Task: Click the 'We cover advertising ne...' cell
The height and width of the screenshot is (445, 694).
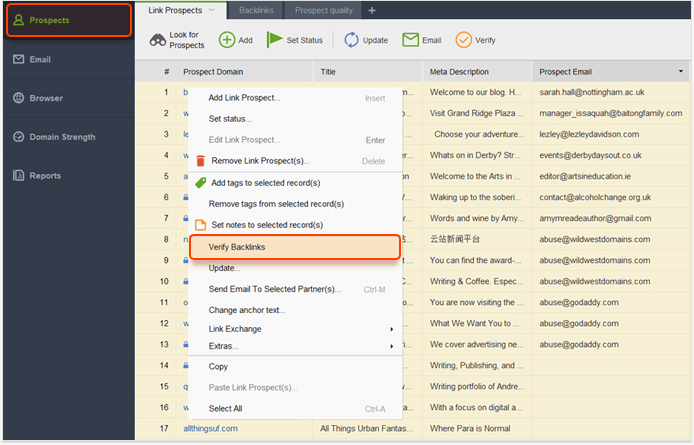Action: tap(477, 344)
